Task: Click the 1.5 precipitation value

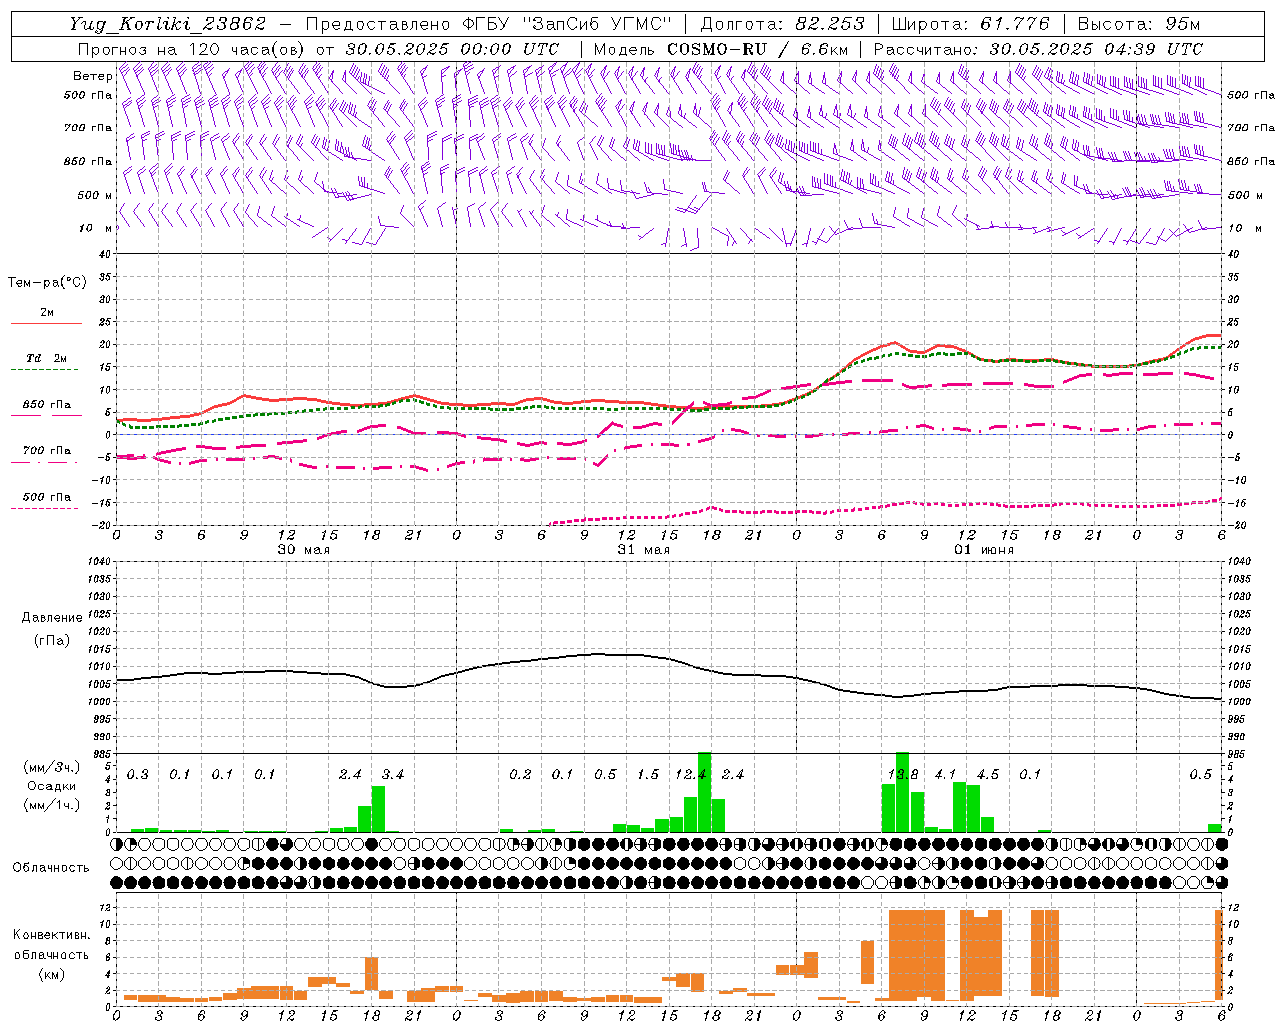Action: [648, 775]
